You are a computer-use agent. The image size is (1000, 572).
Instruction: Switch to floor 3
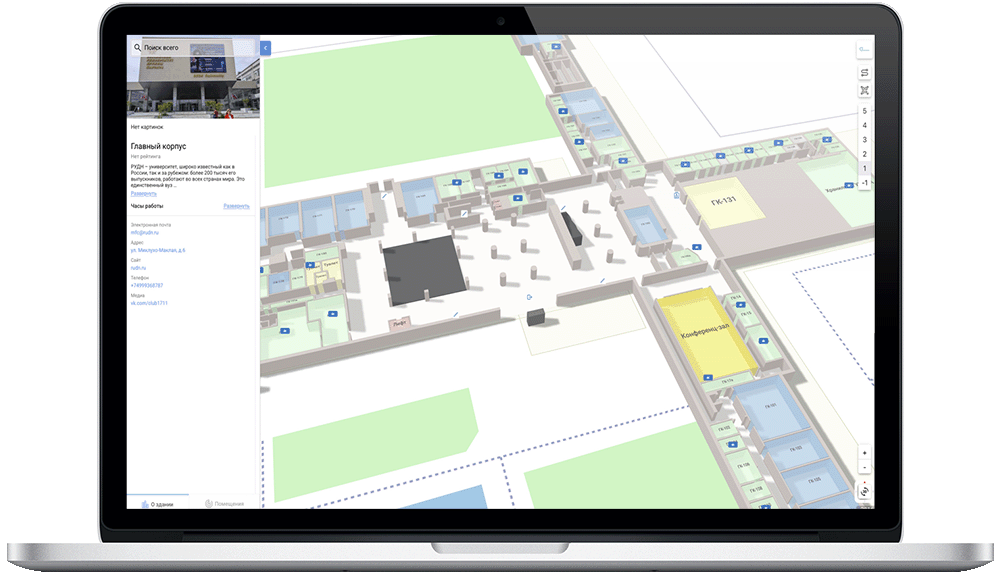(x=864, y=140)
